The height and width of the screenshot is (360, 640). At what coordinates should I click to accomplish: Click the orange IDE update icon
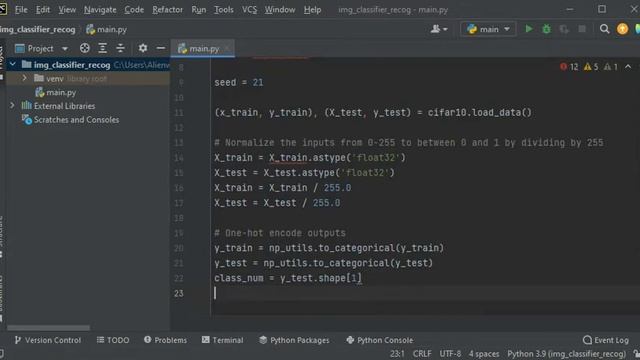pos(622,29)
